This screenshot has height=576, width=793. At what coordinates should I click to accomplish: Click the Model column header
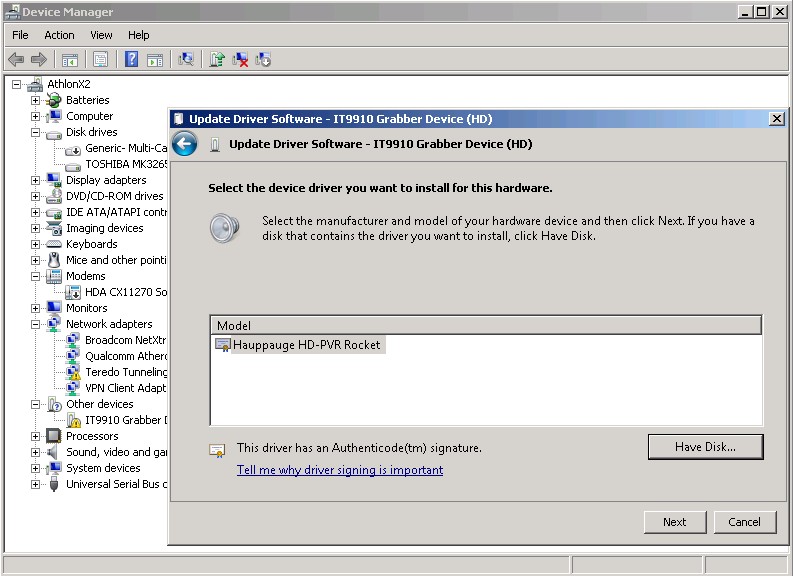tap(486, 325)
